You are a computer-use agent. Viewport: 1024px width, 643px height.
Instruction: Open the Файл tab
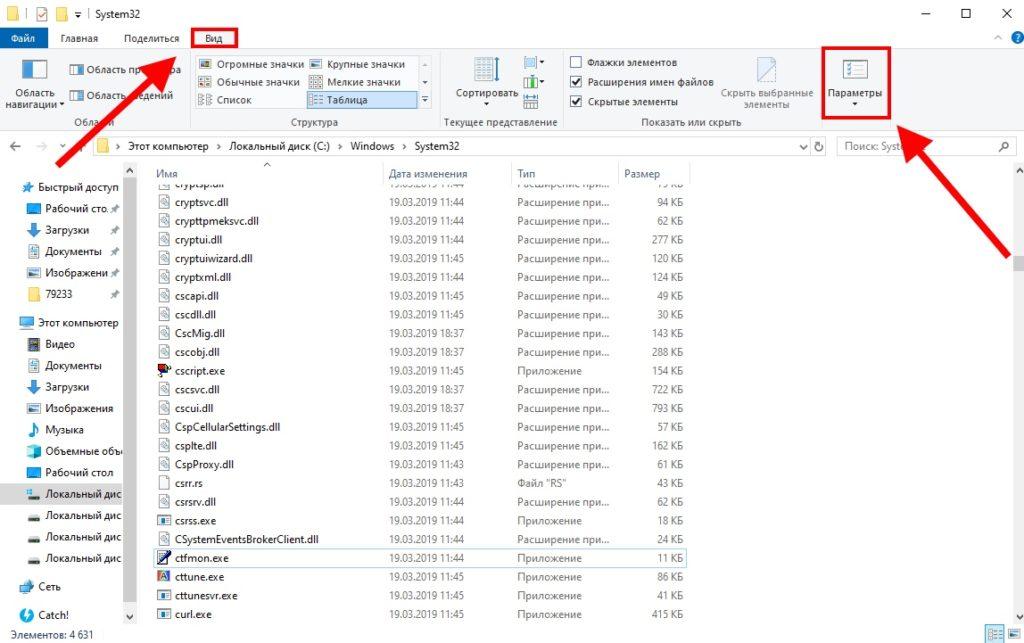tap(23, 38)
